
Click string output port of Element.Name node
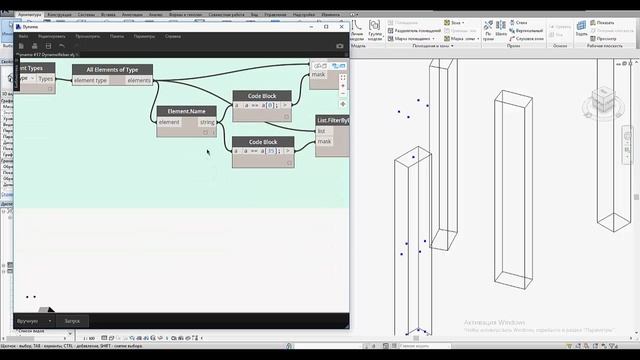[207, 122]
